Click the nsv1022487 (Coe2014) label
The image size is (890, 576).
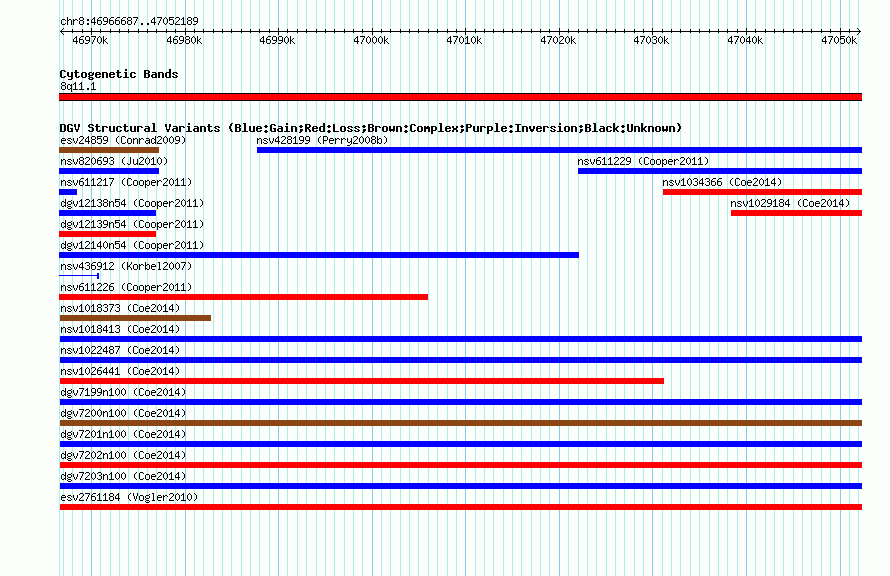pos(120,350)
